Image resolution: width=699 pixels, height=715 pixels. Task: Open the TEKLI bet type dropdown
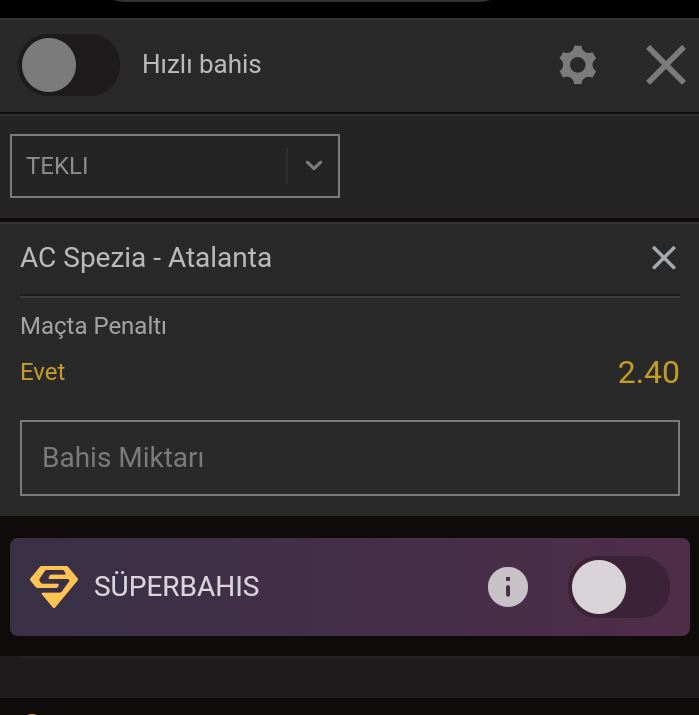tap(175, 166)
